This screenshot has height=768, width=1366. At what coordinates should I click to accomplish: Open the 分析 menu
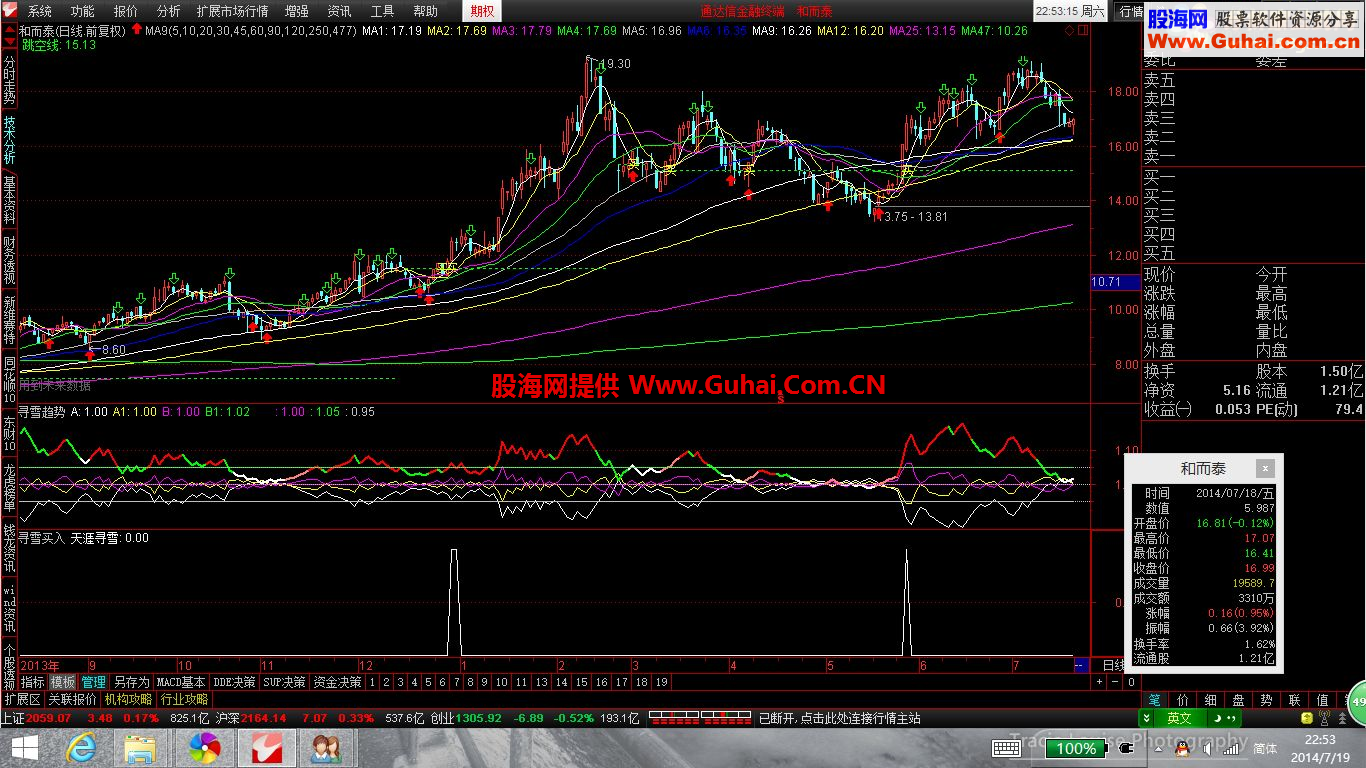click(x=168, y=11)
